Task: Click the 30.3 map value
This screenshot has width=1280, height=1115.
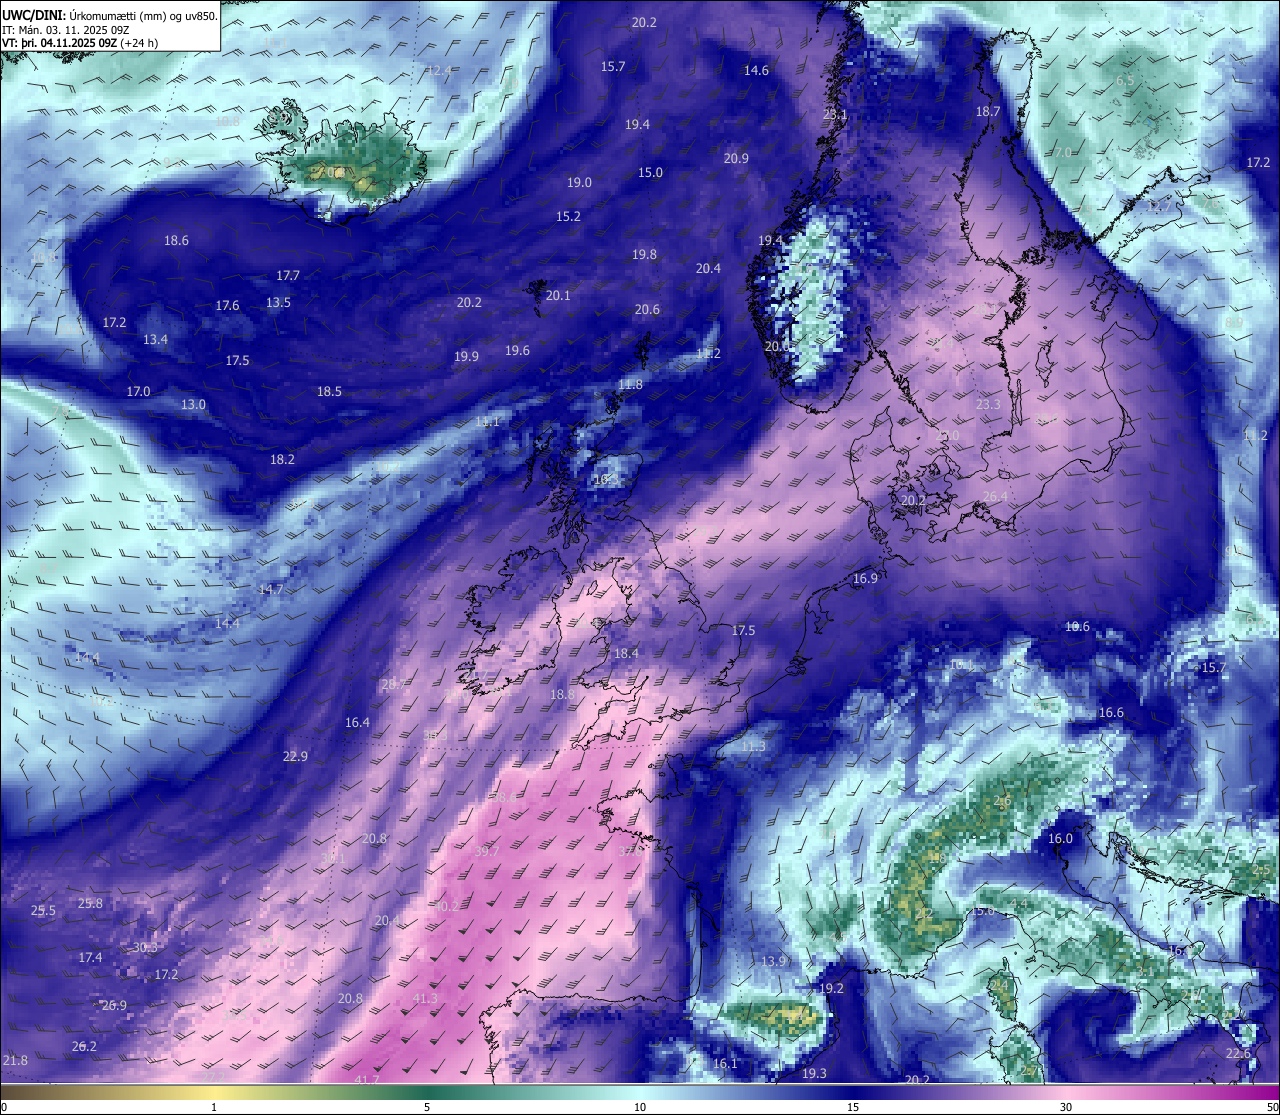Action: [145, 947]
